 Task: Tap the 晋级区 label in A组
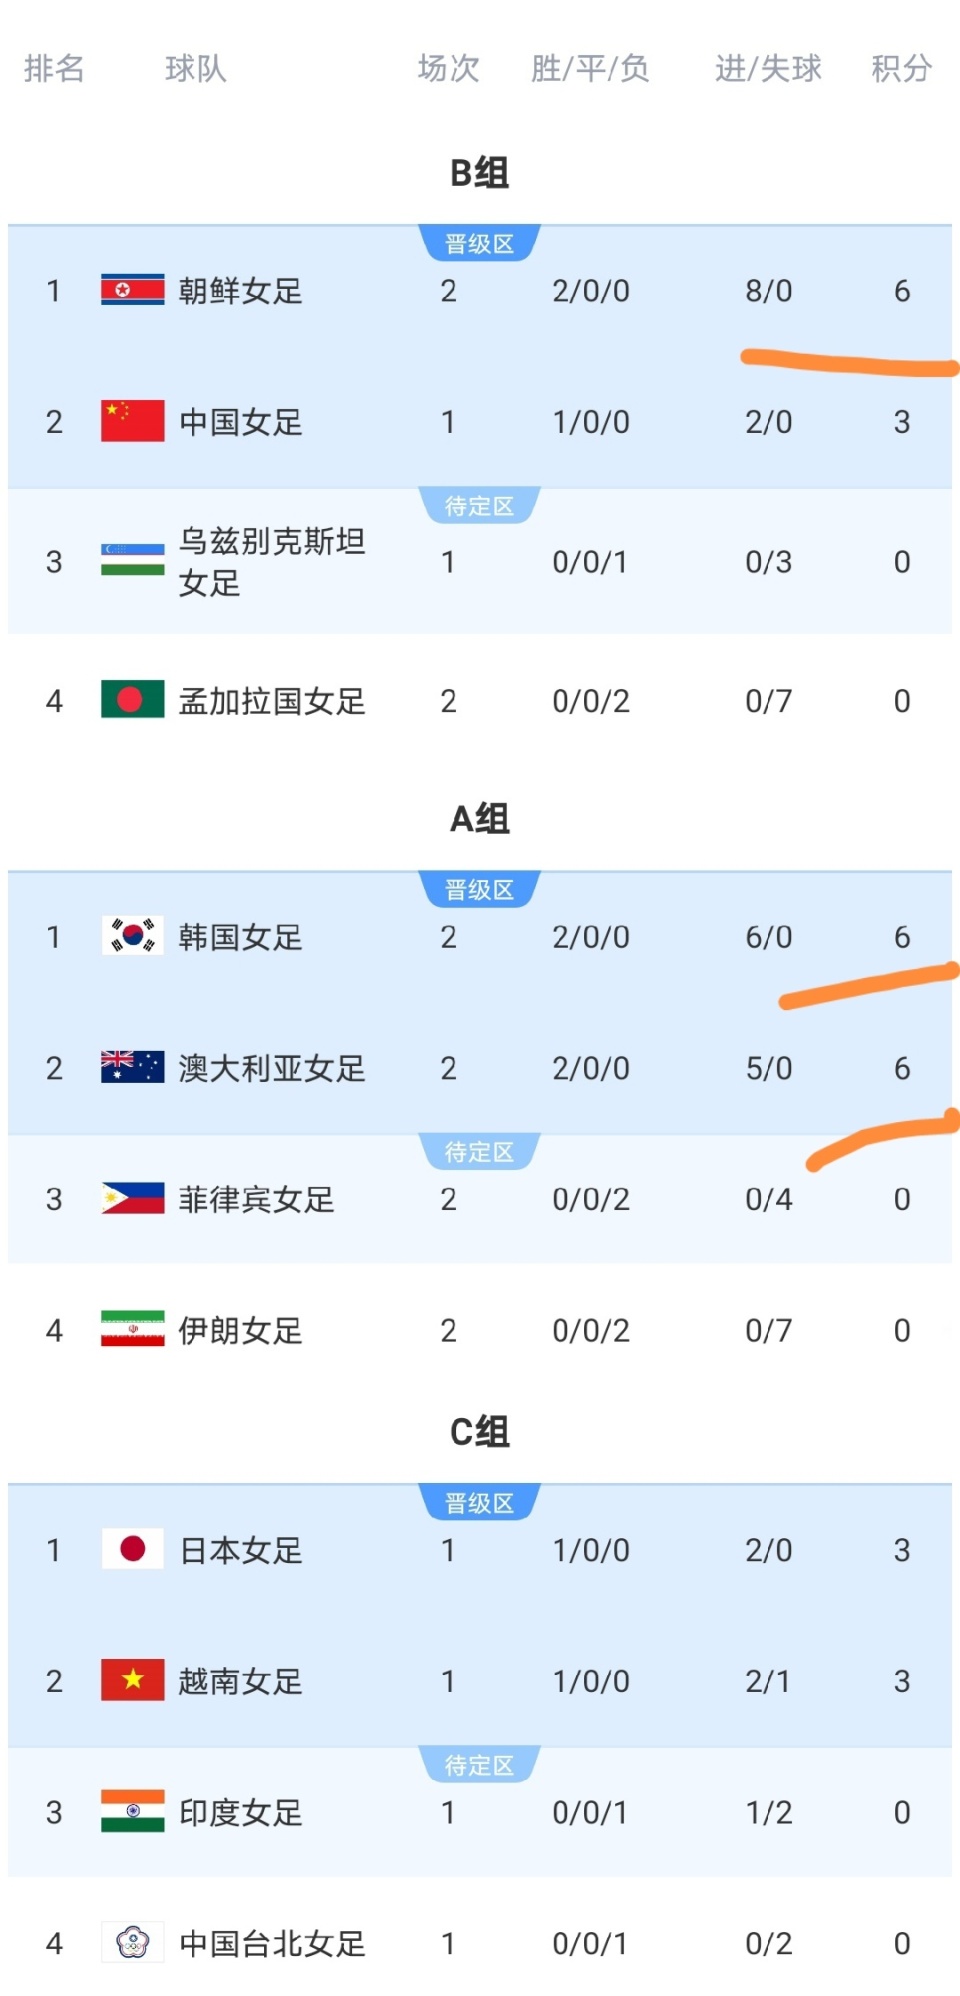pyautogui.click(x=480, y=890)
